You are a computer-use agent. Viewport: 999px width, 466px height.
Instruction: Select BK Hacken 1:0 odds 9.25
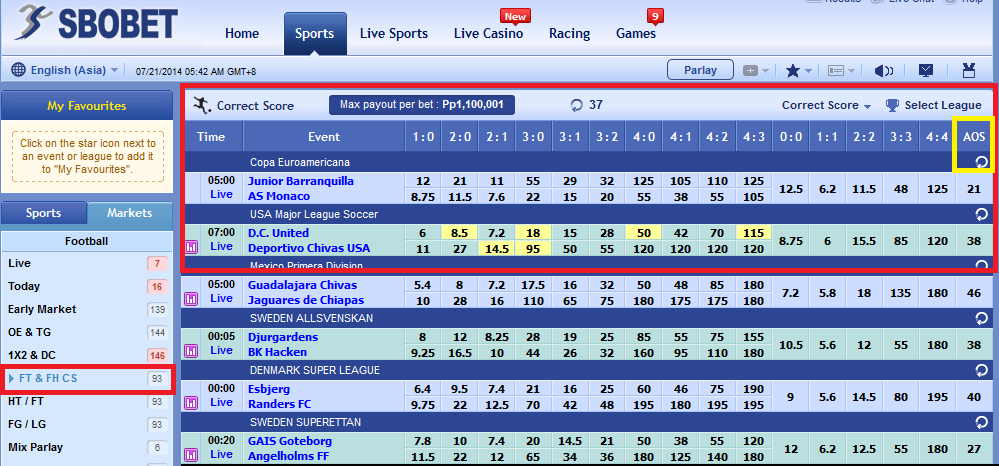423,352
